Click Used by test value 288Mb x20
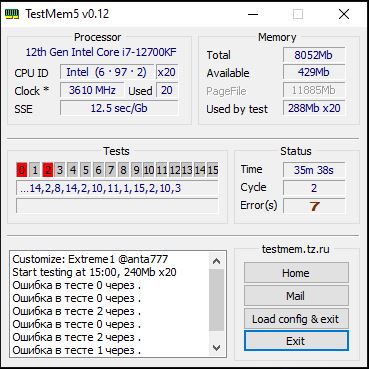Viewport: 369px width, 369px height. pyautogui.click(x=314, y=108)
